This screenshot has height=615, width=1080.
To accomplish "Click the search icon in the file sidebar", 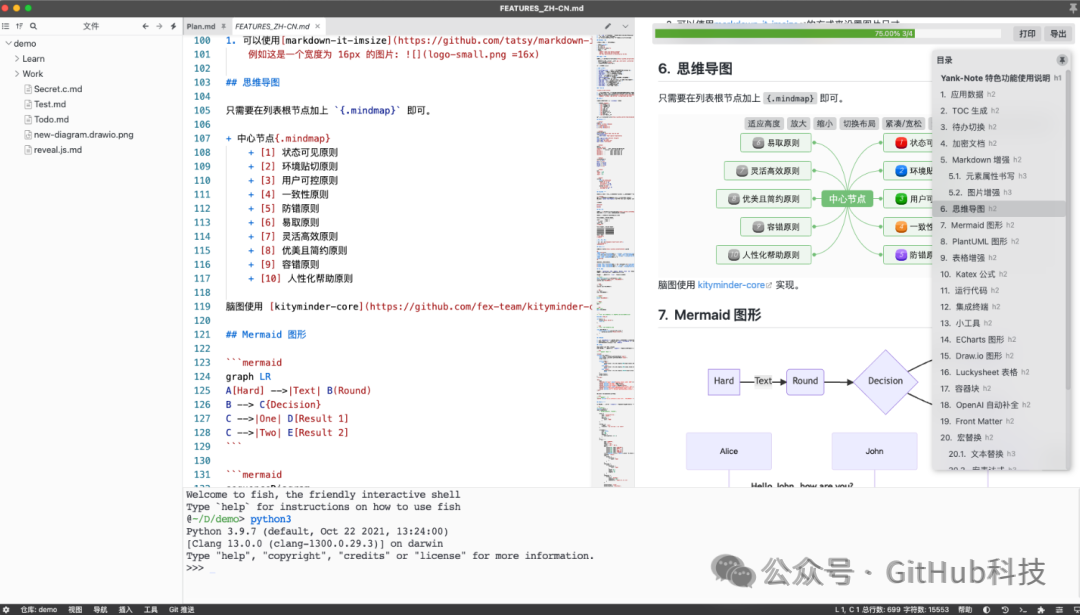I will tap(33, 26).
